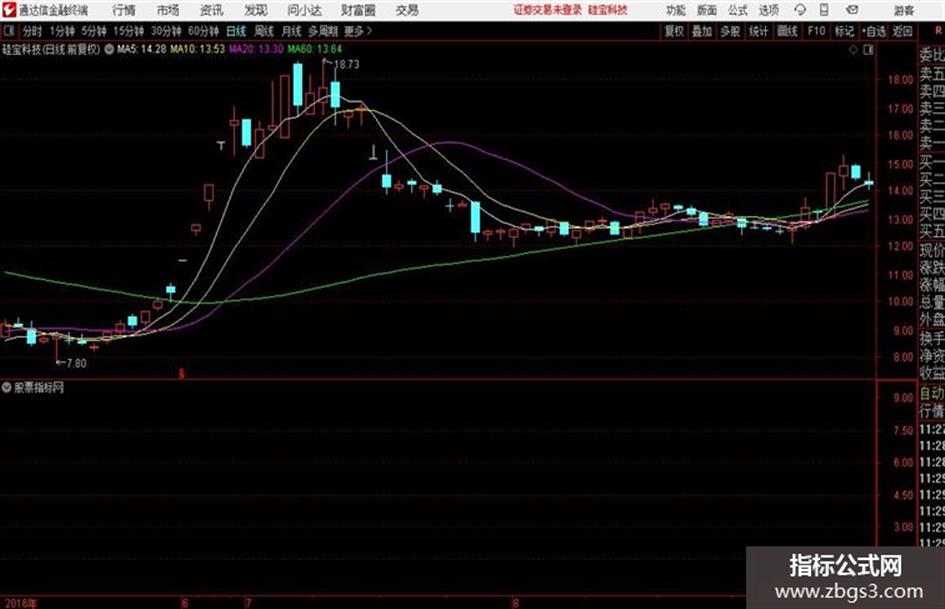Click the 叠加 overlay toolbar button
The width and height of the screenshot is (945, 609).
[x=702, y=31]
